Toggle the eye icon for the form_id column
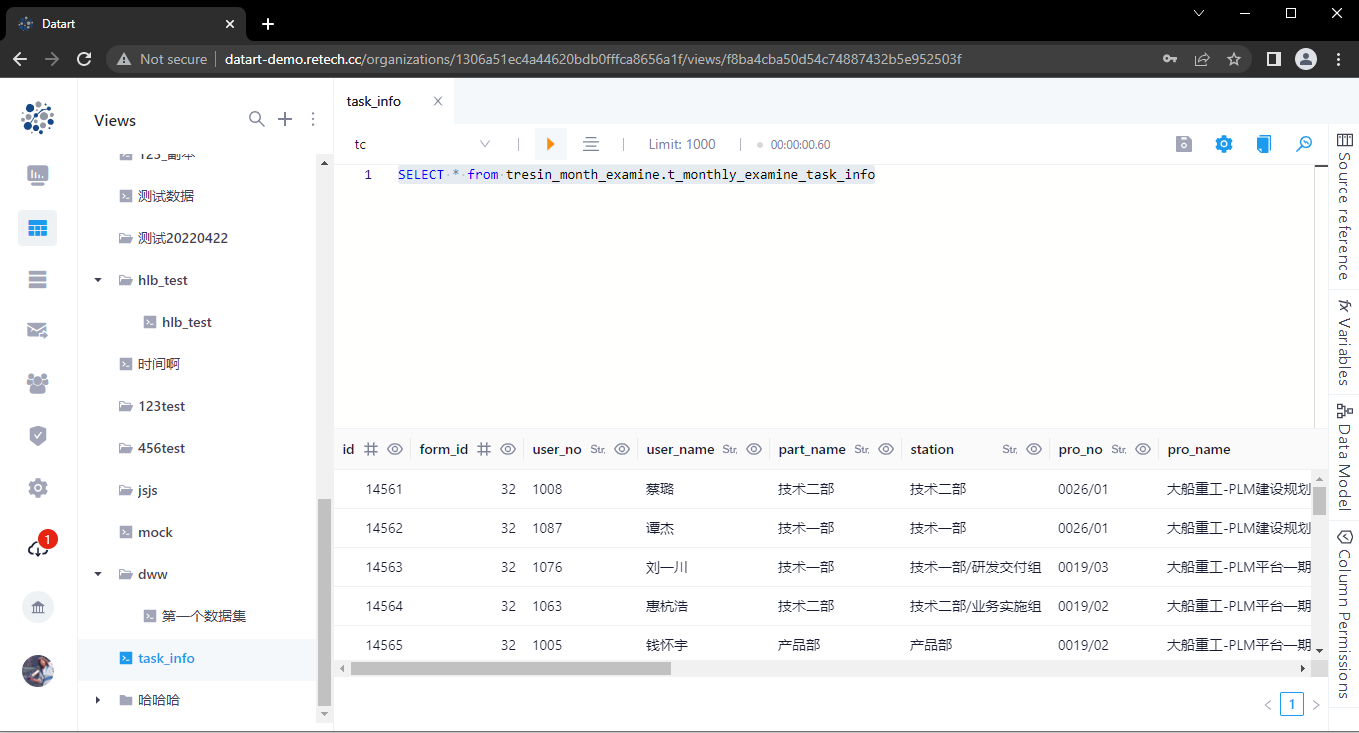 (x=508, y=449)
